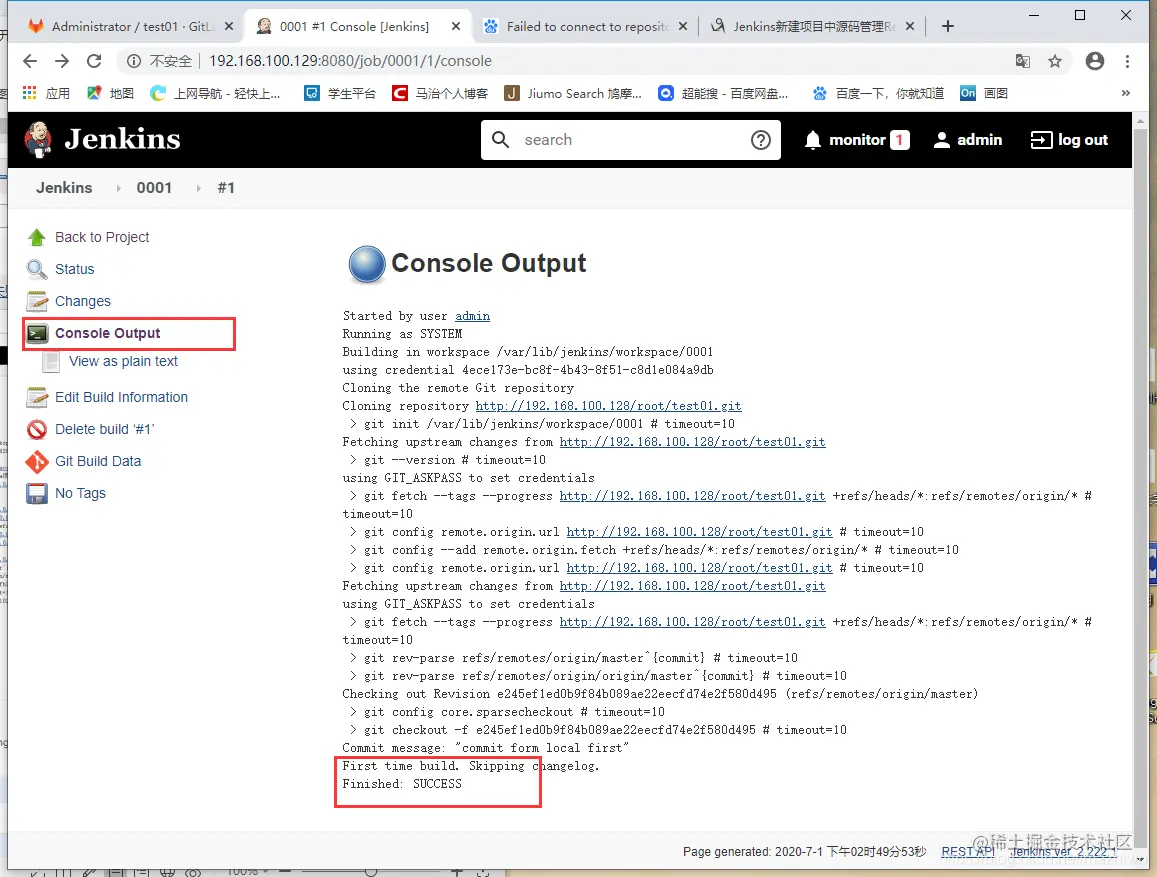The width and height of the screenshot is (1157, 877).
Task: Click the Page generated timestamp footer text
Action: (804, 852)
